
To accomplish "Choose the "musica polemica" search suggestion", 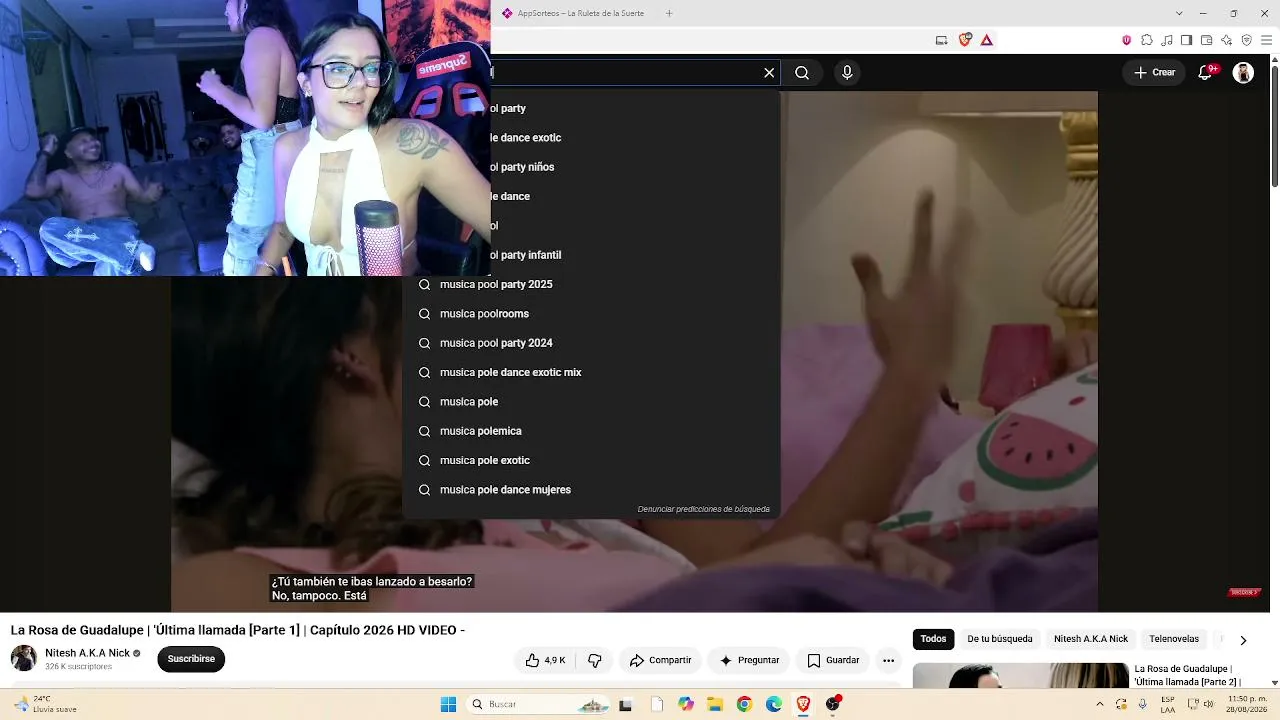I will coord(591,431).
